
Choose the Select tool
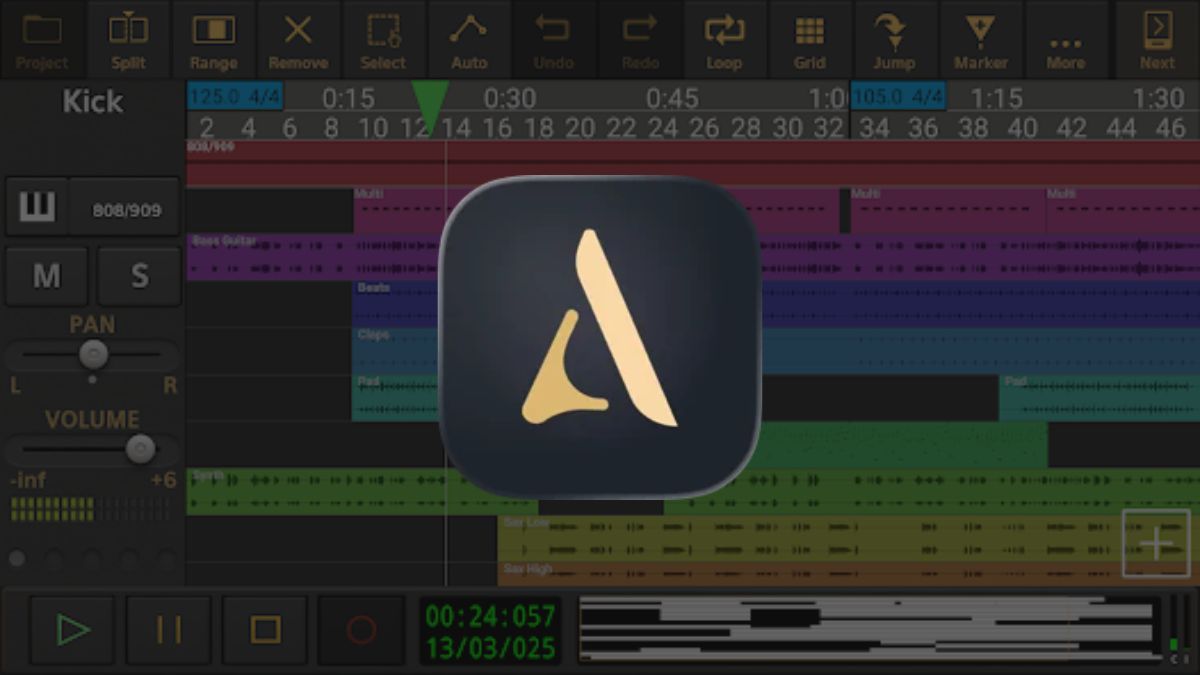pyautogui.click(x=383, y=40)
